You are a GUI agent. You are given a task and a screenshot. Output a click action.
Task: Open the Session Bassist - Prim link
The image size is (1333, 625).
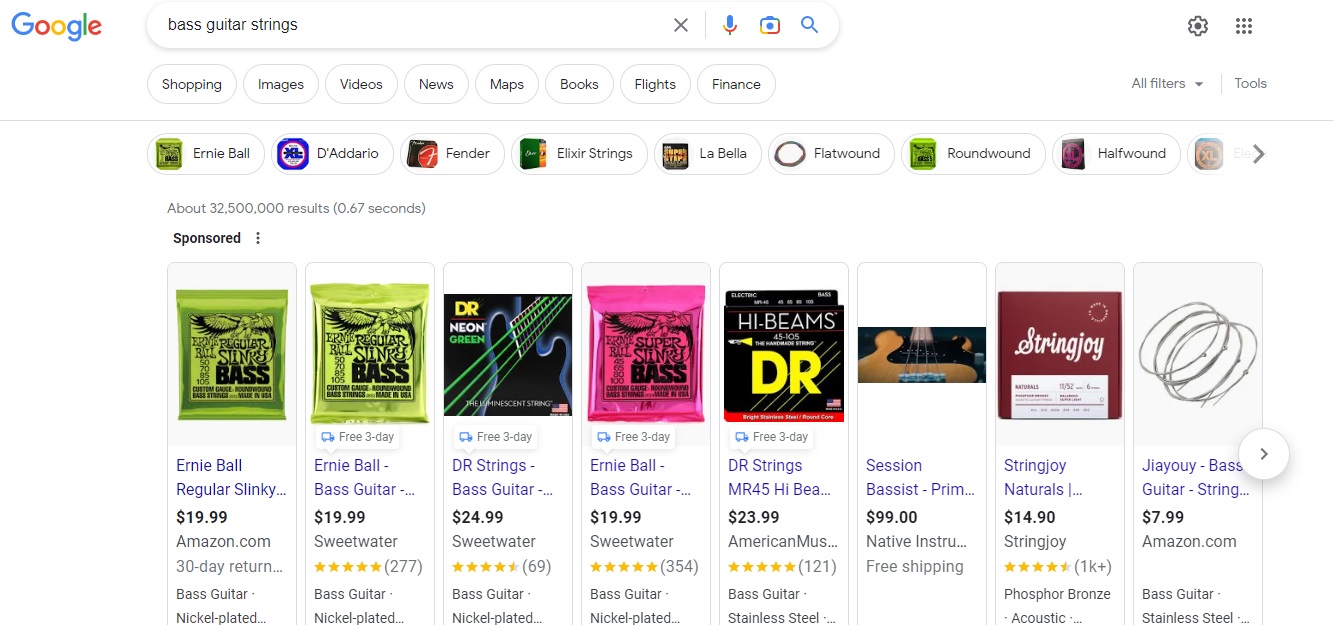click(920, 478)
